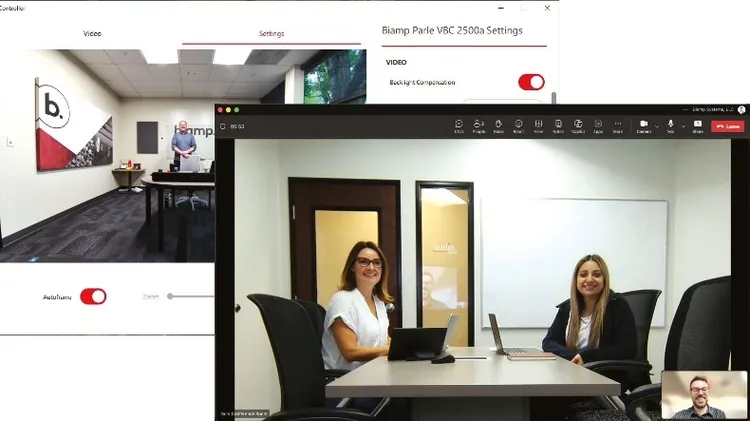
Task: Open the View layout options
Action: click(x=538, y=126)
